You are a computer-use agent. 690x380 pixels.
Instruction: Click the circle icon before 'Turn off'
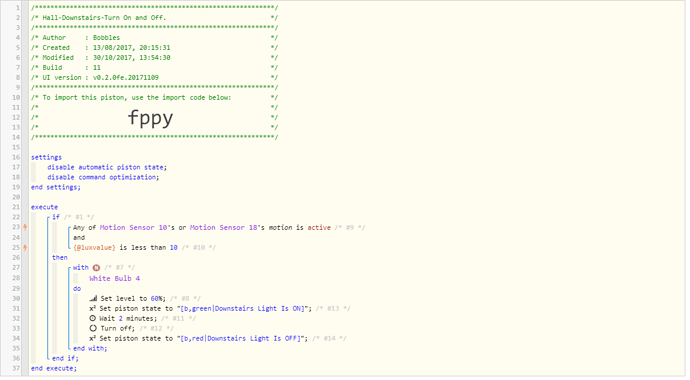pos(93,329)
